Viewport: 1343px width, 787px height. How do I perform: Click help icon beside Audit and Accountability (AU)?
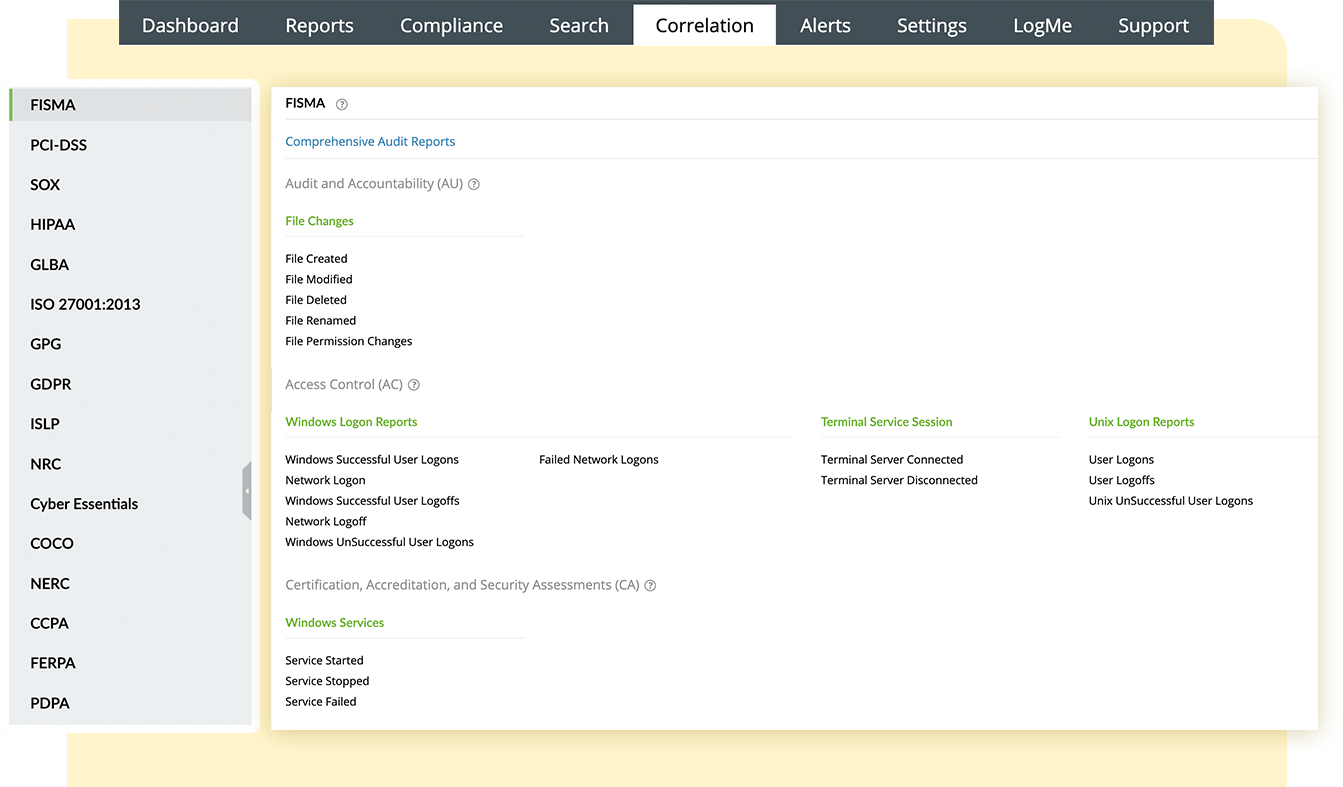tap(474, 184)
